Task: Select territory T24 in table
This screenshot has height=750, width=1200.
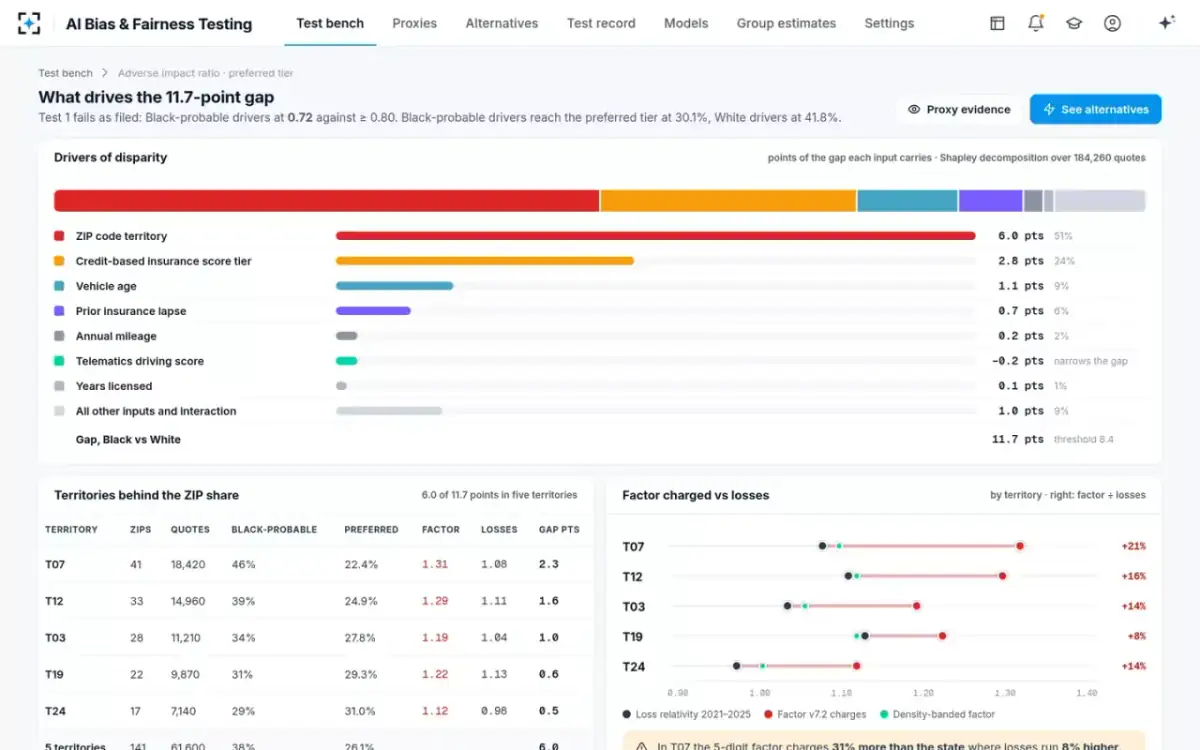Action: click(x=55, y=711)
